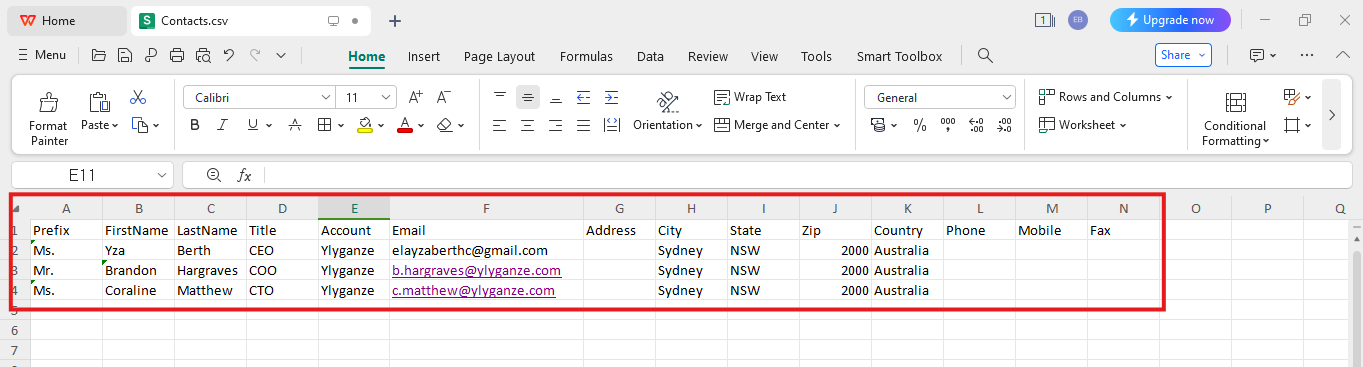Decrease font size with the A- icon
The width and height of the screenshot is (1363, 367).
[x=444, y=97]
